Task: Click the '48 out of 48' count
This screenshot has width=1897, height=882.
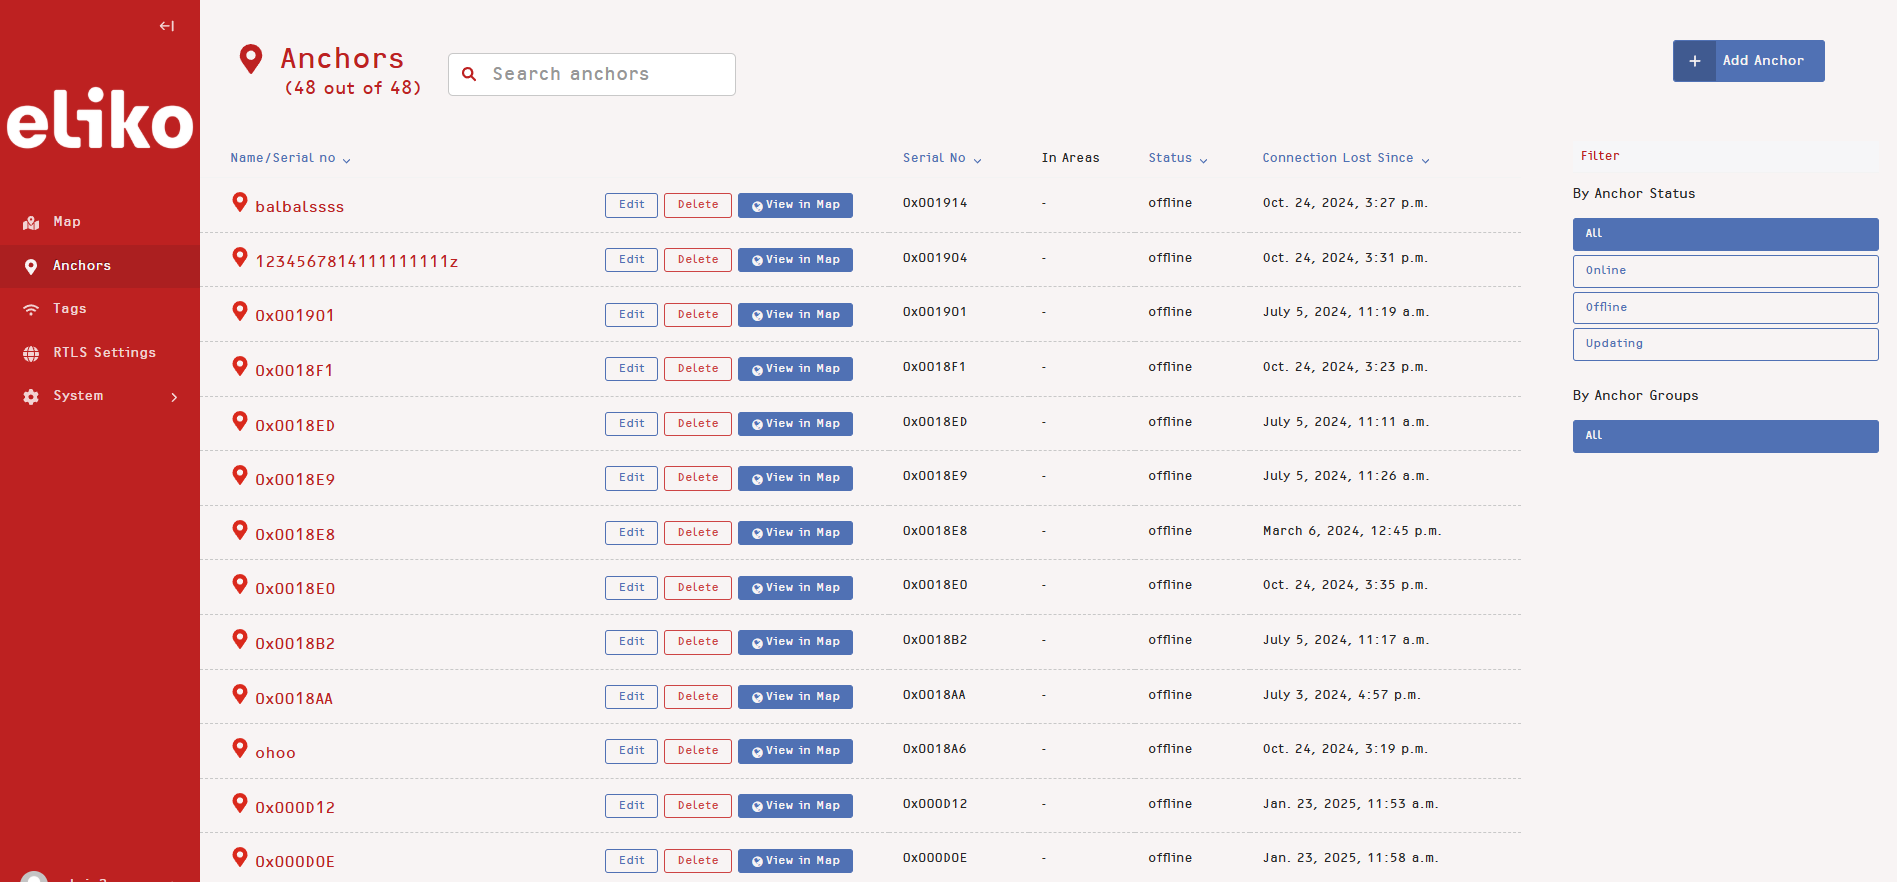Action: 353,88
